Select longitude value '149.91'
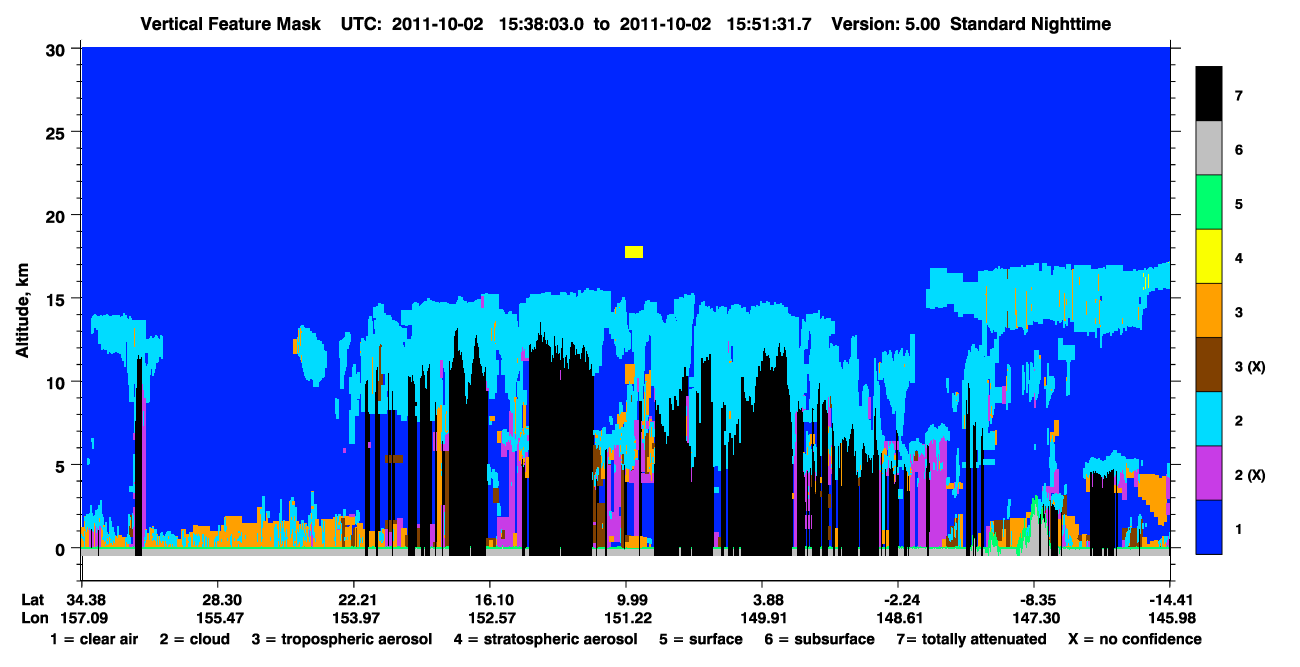 pyautogui.click(x=762, y=619)
